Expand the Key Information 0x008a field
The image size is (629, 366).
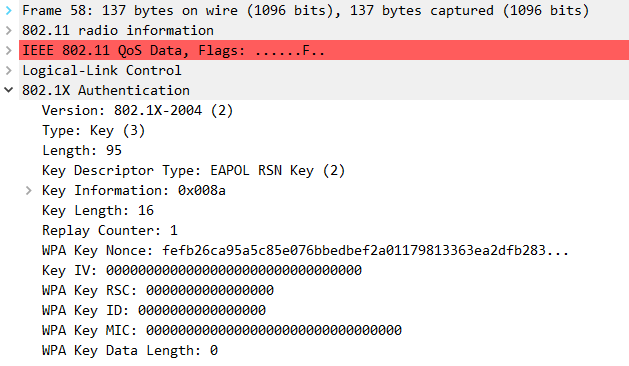(x=28, y=191)
